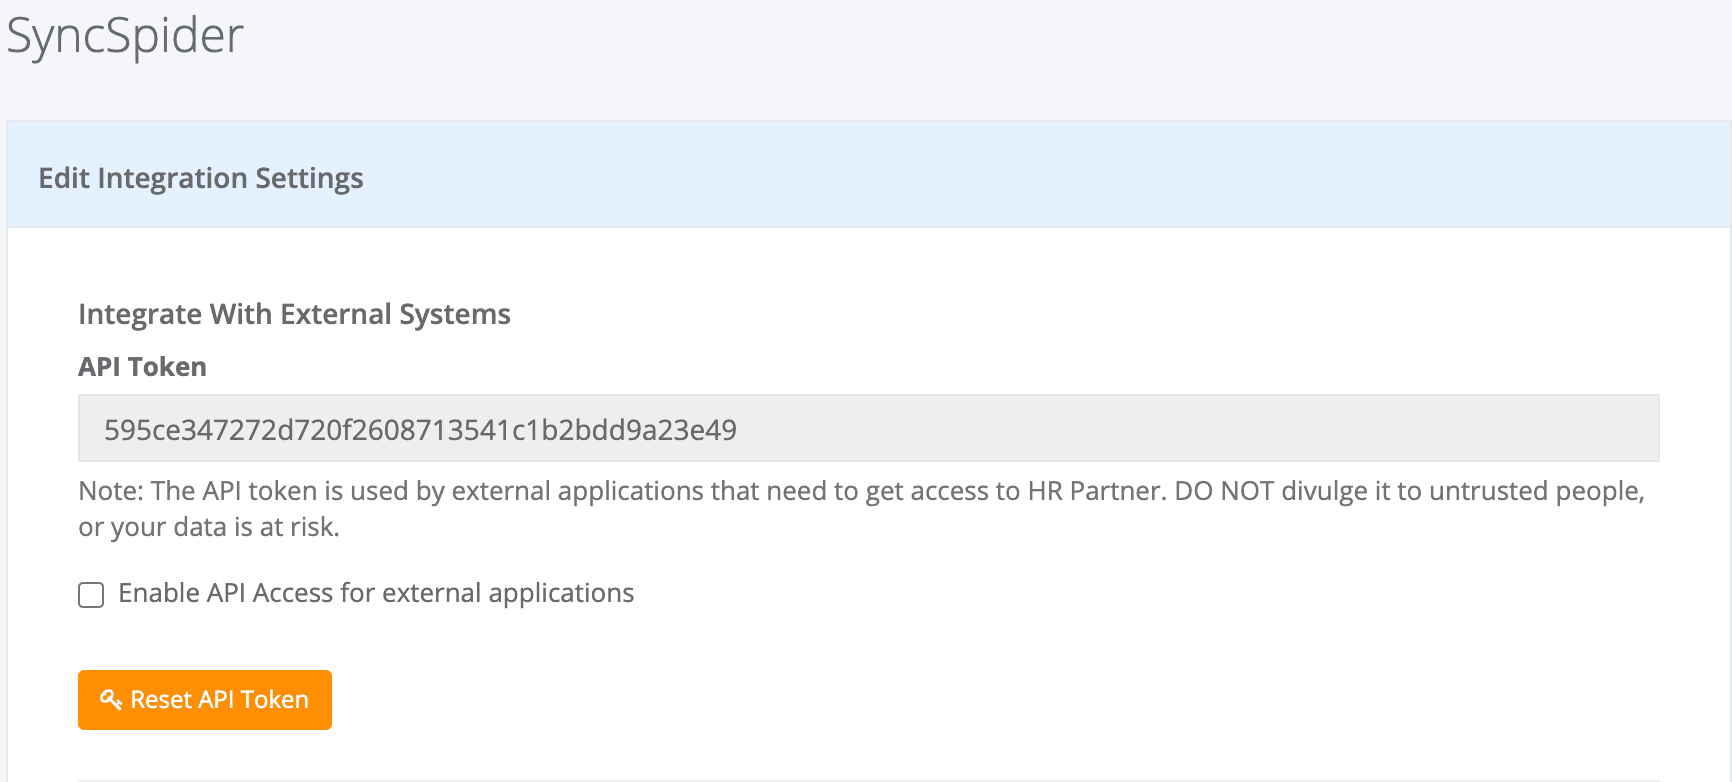This screenshot has width=1732, height=782.
Task: Click the Integrate With External Systems heading
Action: pos(294,314)
